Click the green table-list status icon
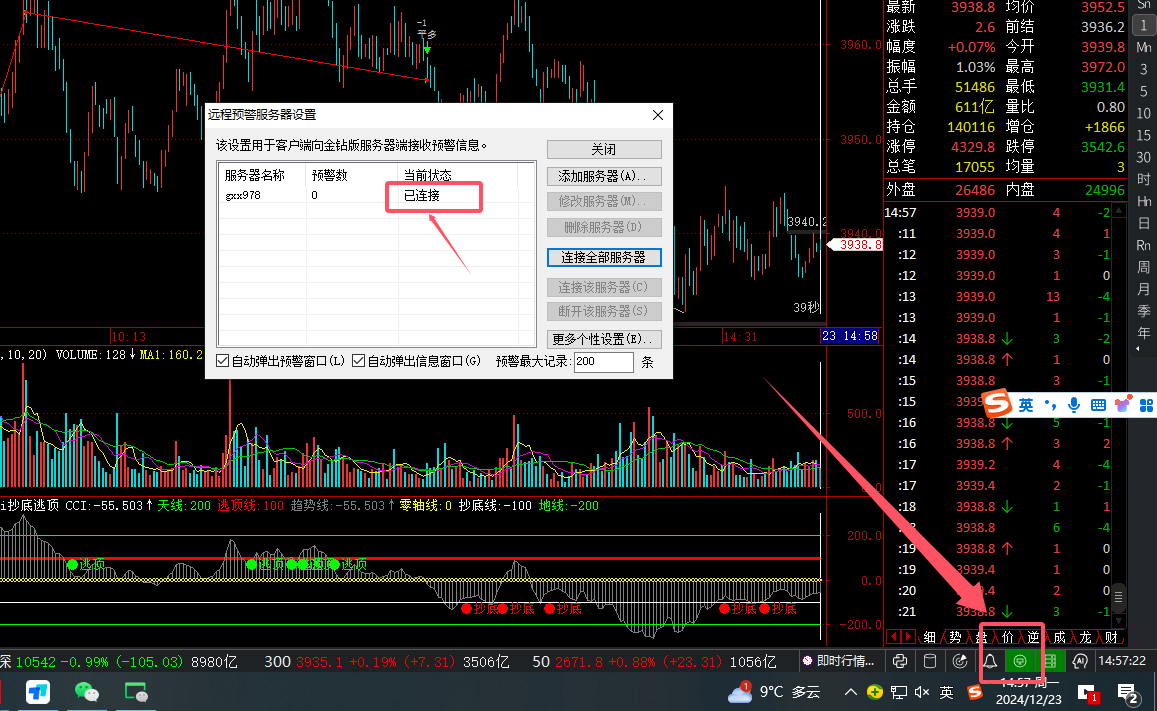 (x=1050, y=662)
